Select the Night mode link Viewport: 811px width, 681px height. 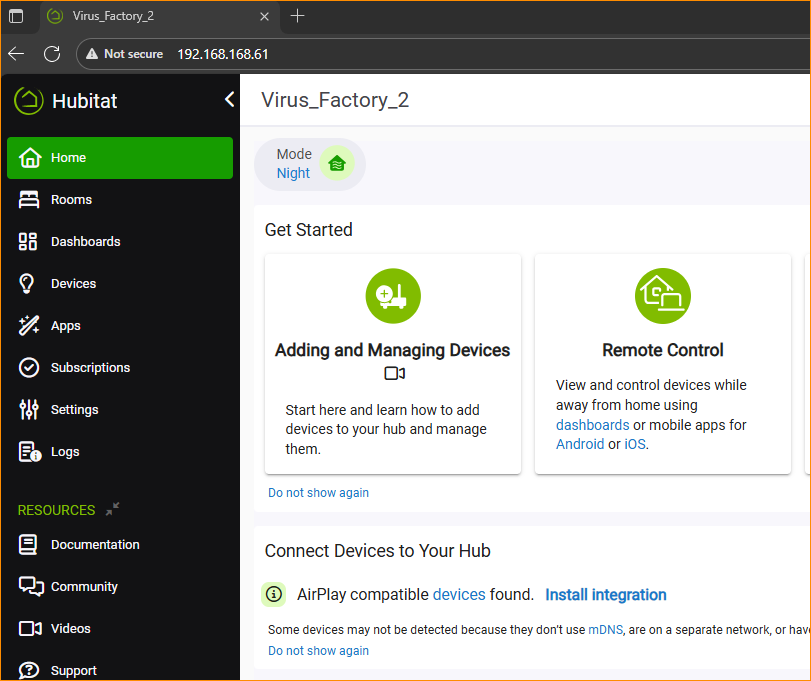[293, 173]
